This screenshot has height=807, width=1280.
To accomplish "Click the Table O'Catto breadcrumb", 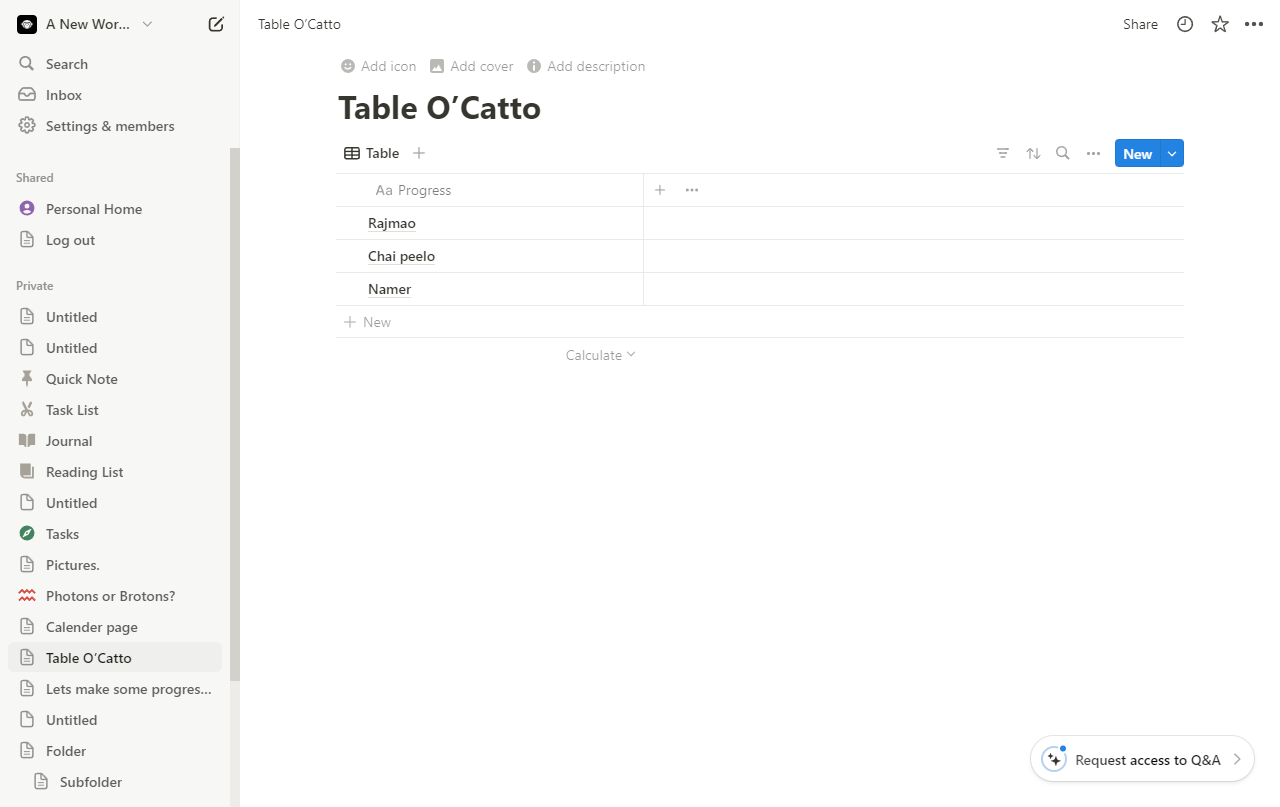I will (x=299, y=24).
